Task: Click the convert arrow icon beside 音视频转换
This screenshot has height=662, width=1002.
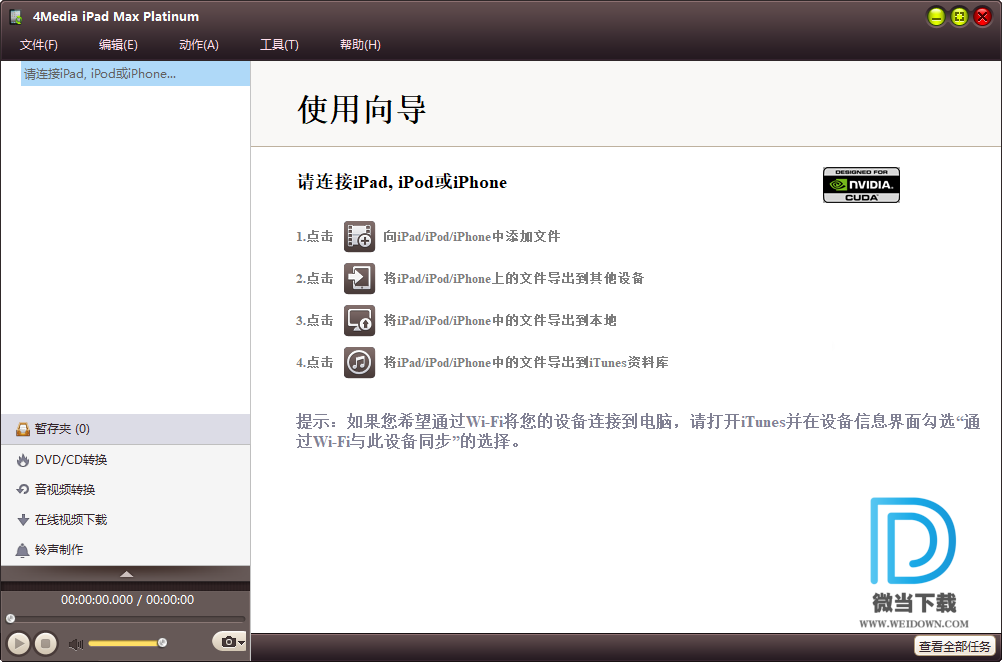Action: click(x=23, y=489)
